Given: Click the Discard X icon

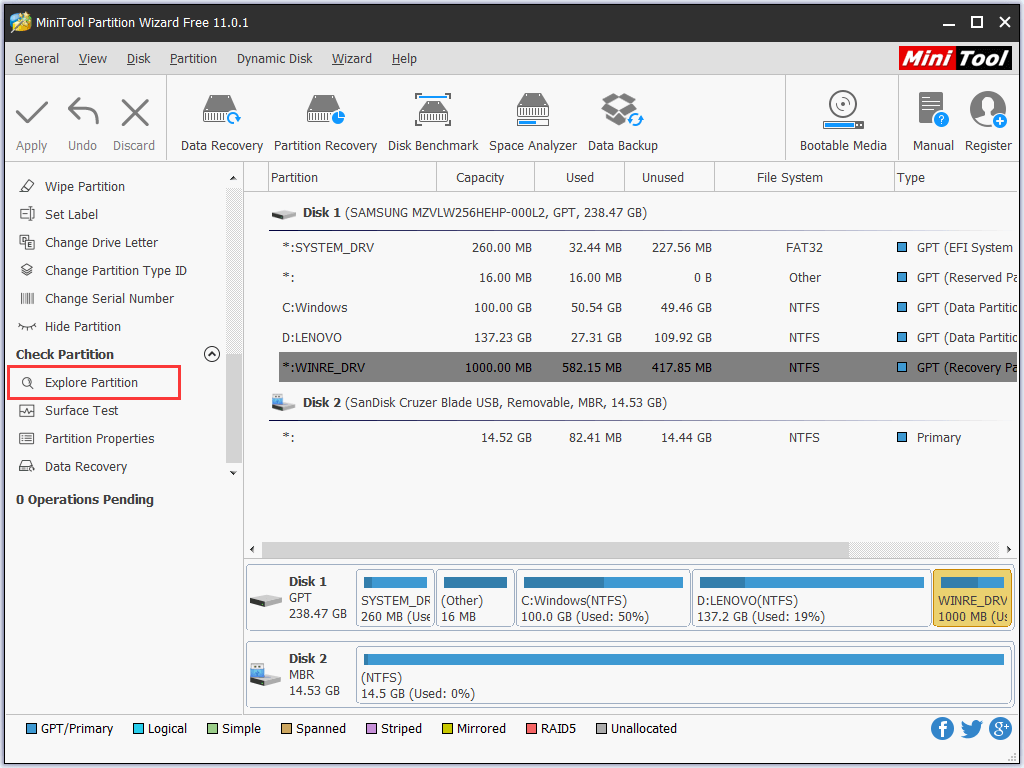Looking at the screenshot, I should pos(135,112).
